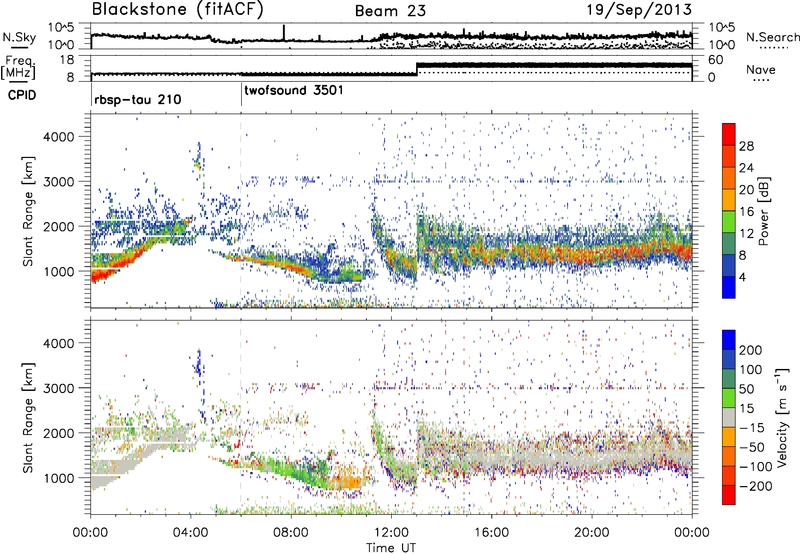Click the '60' Nave axis value
The width and height of the screenshot is (800, 554).
716,60
